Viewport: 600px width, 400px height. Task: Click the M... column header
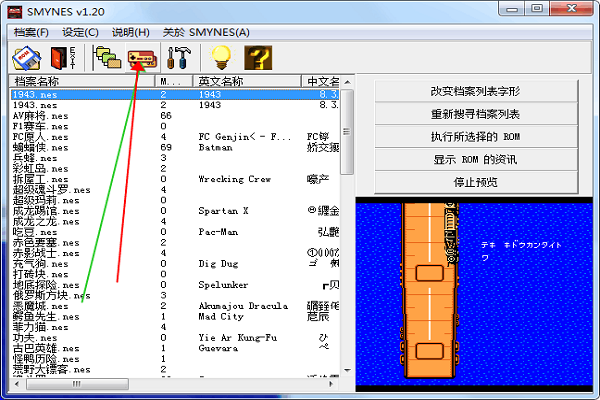pyautogui.click(x=174, y=81)
